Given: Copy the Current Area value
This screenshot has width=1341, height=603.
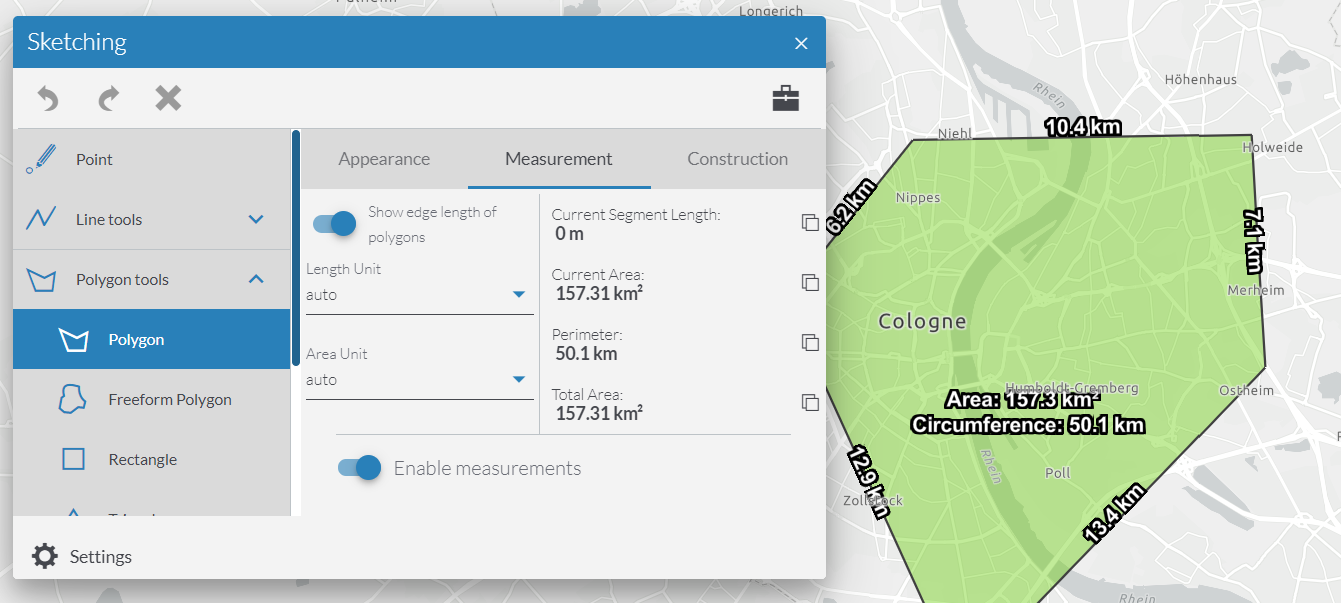Looking at the screenshot, I should tap(810, 282).
